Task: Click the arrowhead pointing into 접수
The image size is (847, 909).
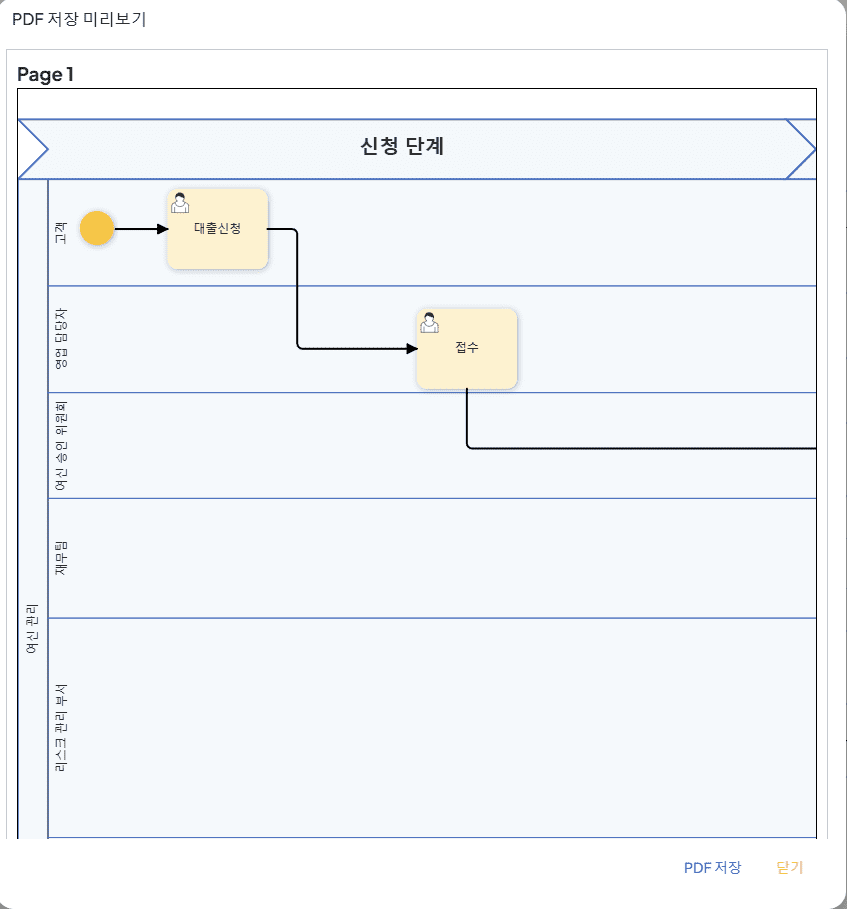Action: (x=412, y=348)
